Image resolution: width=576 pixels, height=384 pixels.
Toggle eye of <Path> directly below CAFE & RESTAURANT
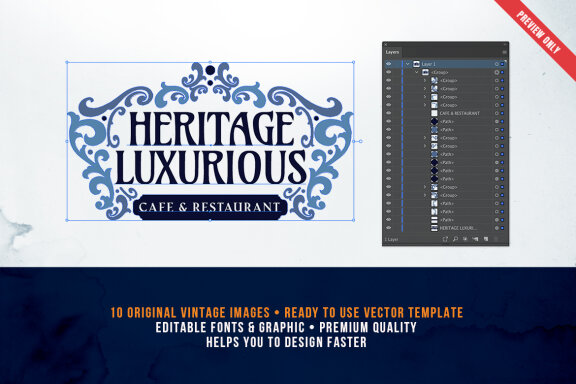[x=389, y=121]
